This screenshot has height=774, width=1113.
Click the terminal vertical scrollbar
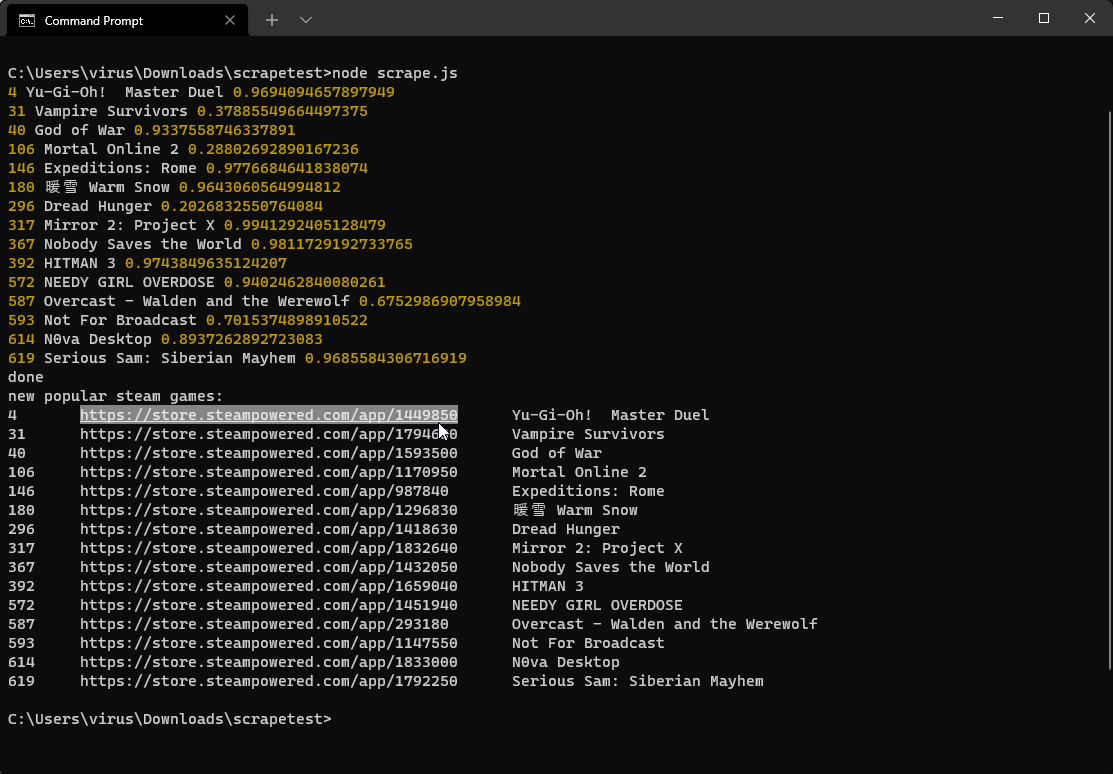1109,391
